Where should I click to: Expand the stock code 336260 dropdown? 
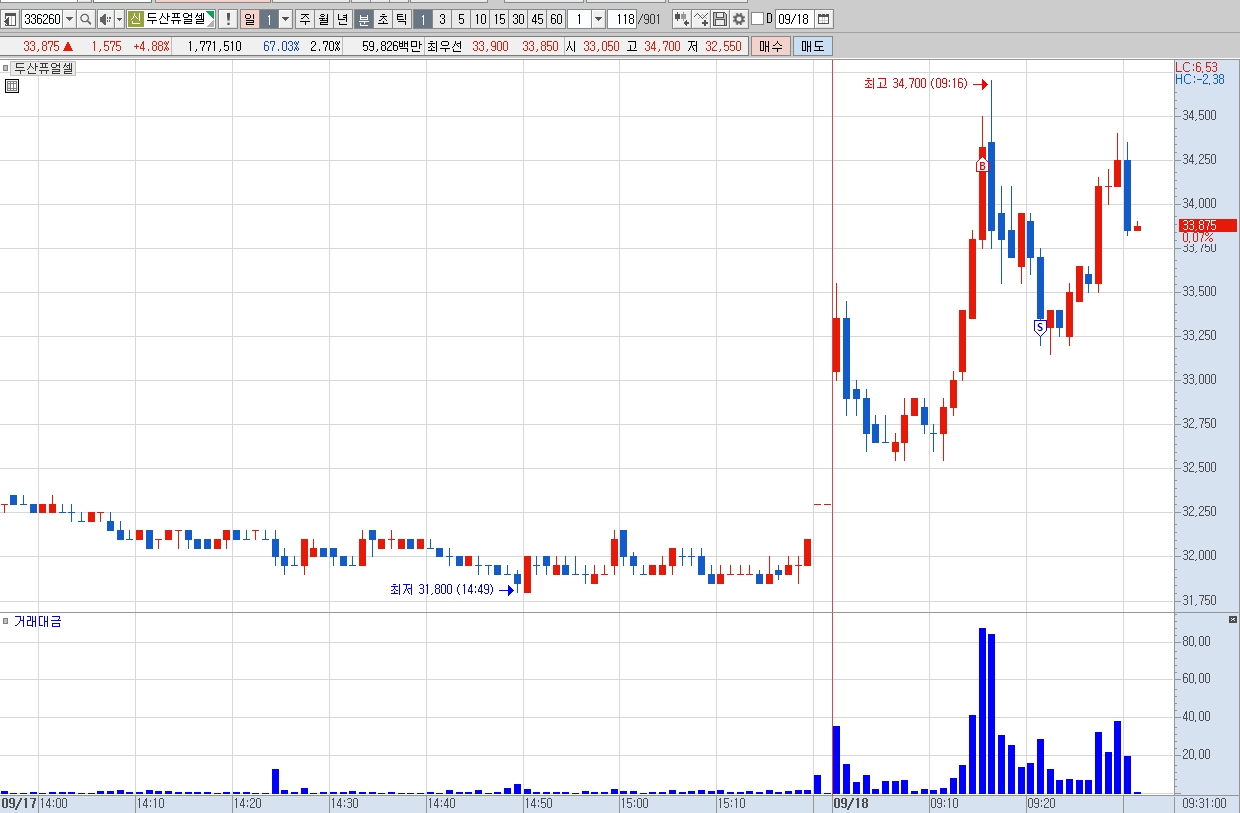pyautogui.click(x=69, y=19)
